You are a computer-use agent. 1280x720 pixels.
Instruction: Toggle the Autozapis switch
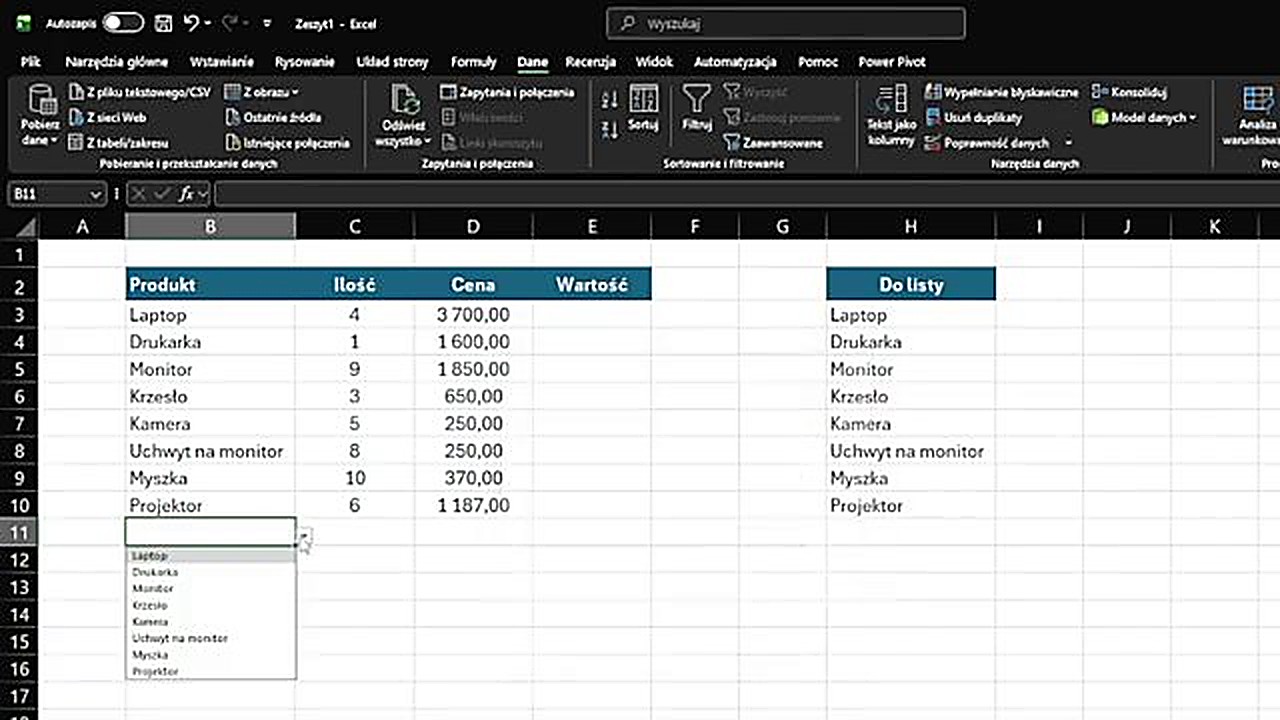(122, 23)
